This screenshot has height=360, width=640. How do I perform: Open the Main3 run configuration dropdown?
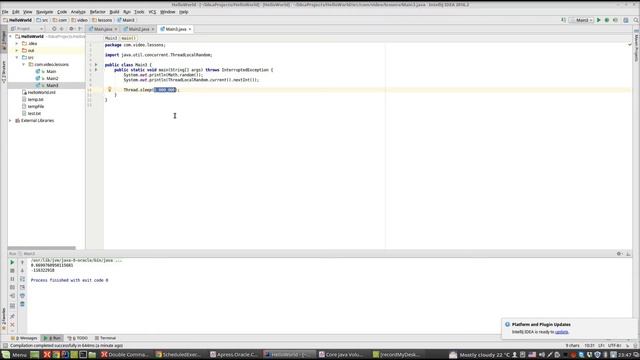click(x=581, y=20)
